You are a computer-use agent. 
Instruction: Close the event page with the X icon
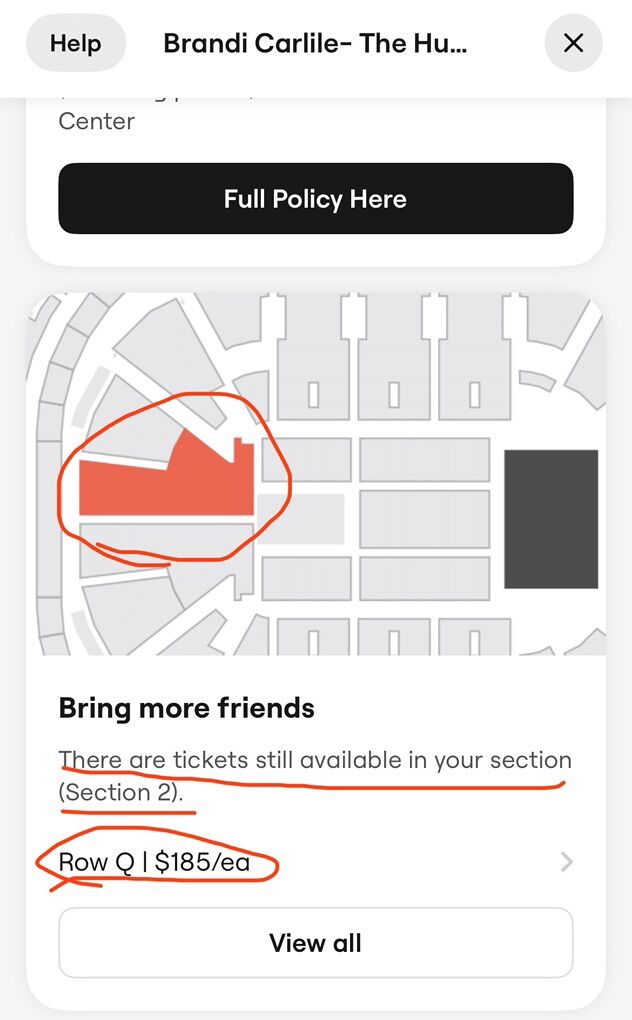point(573,43)
